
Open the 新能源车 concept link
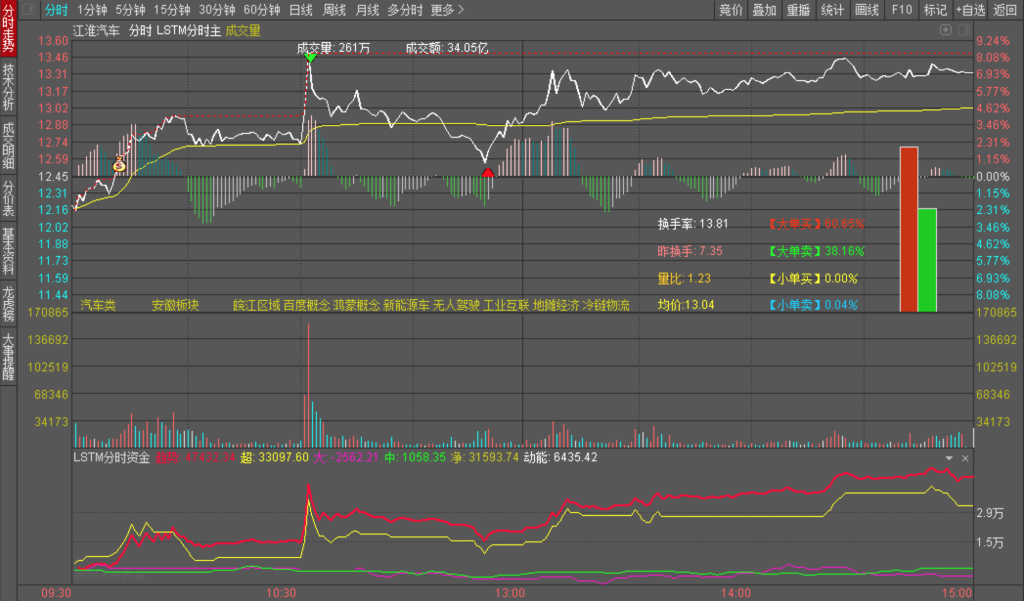tap(406, 305)
